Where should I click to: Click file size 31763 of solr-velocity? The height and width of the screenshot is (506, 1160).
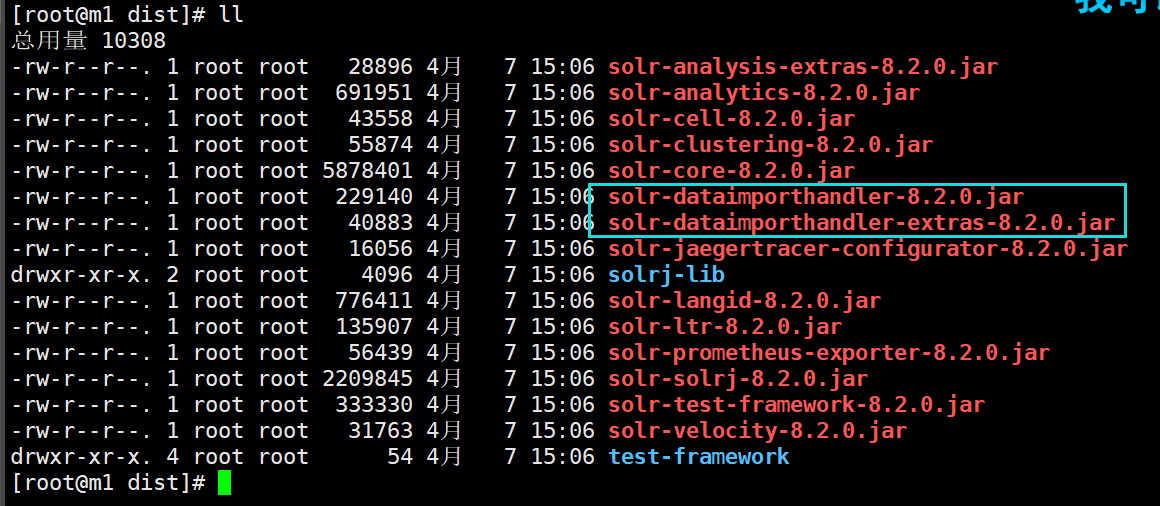point(380,431)
